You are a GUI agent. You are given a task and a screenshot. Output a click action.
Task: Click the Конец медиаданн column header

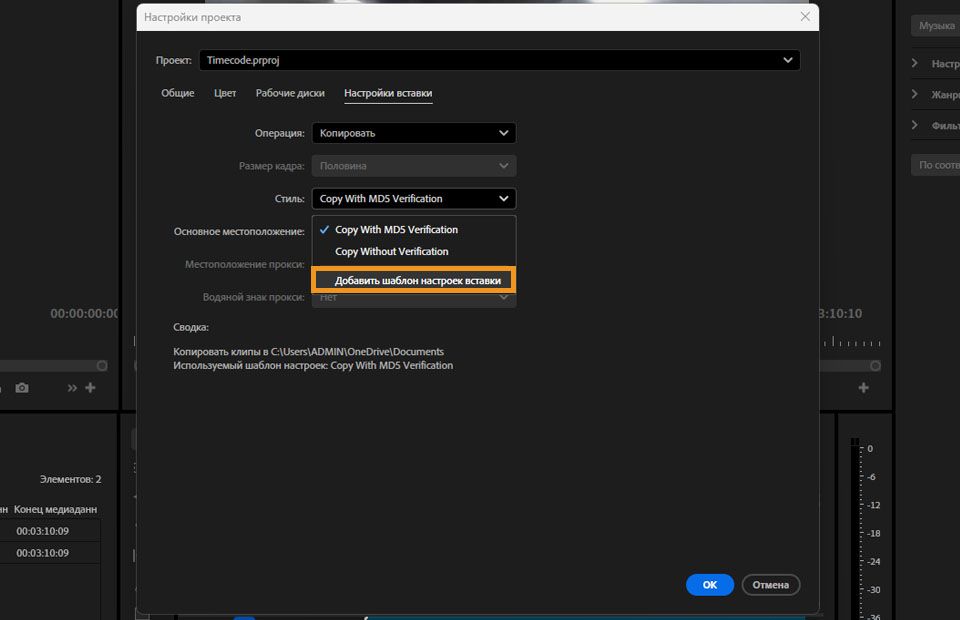[x=55, y=509]
